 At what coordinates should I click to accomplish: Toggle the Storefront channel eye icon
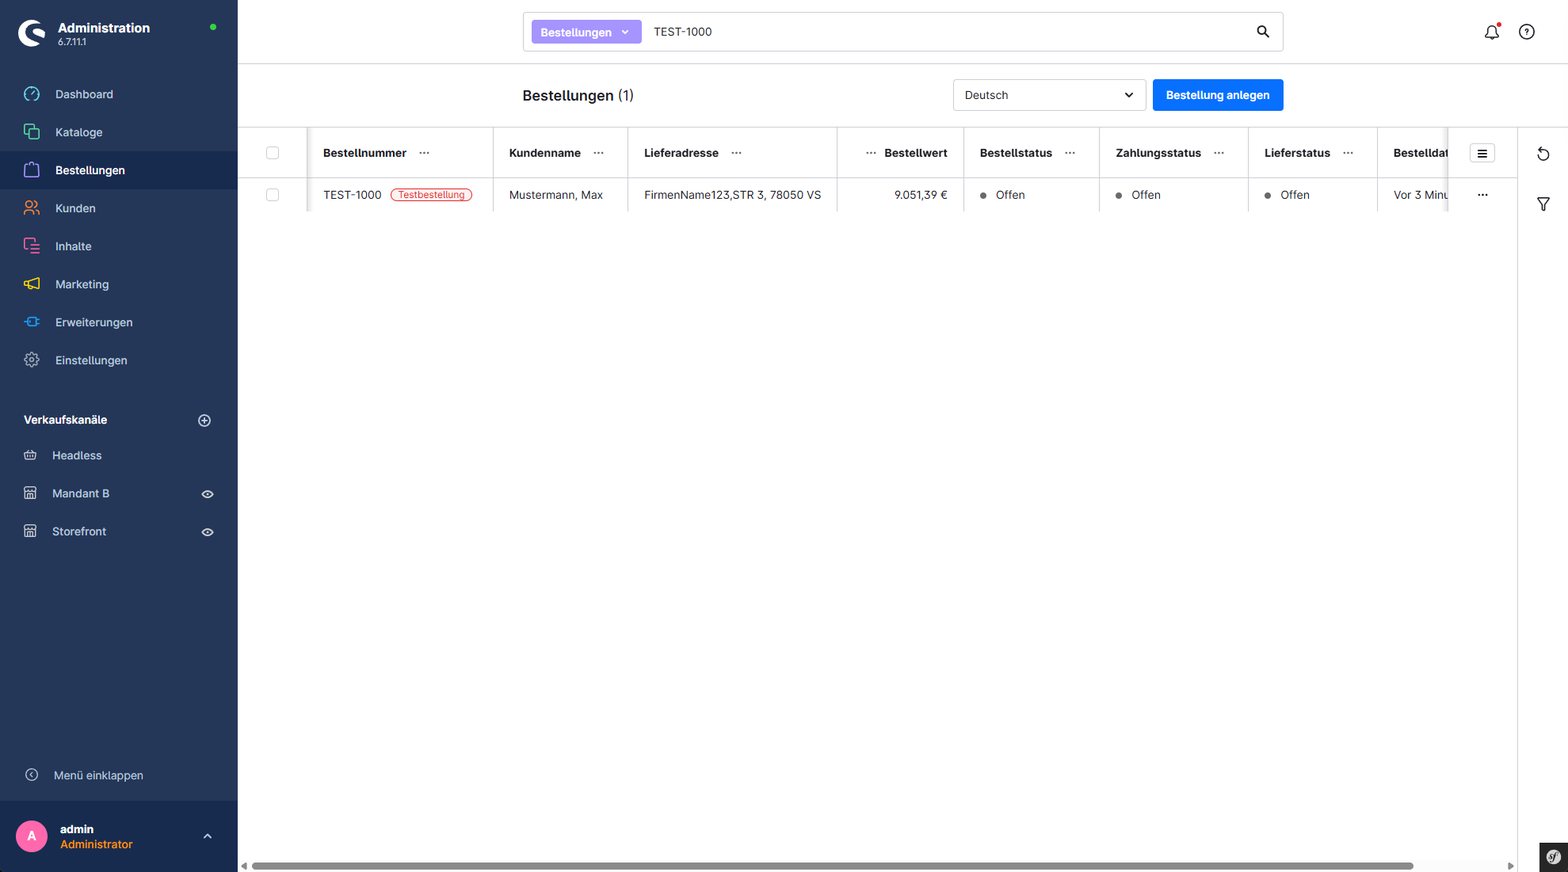(x=207, y=532)
